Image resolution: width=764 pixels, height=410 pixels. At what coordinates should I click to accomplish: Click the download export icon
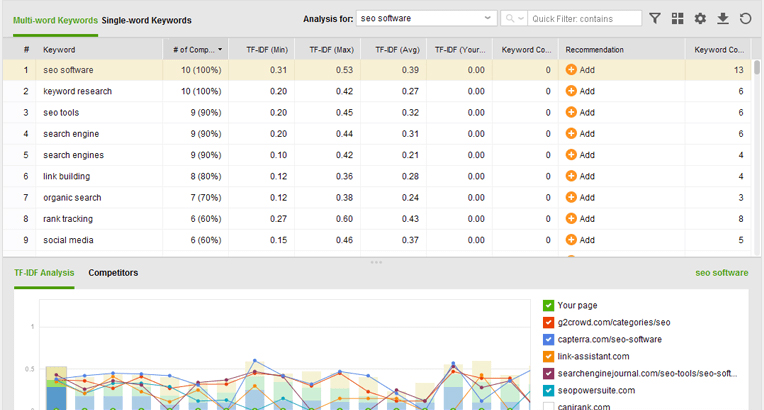coord(723,18)
